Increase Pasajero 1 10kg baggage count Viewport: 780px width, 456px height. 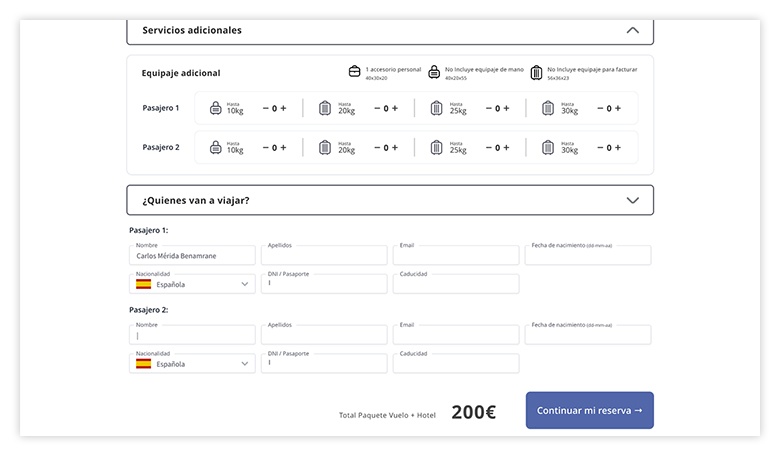pos(284,108)
